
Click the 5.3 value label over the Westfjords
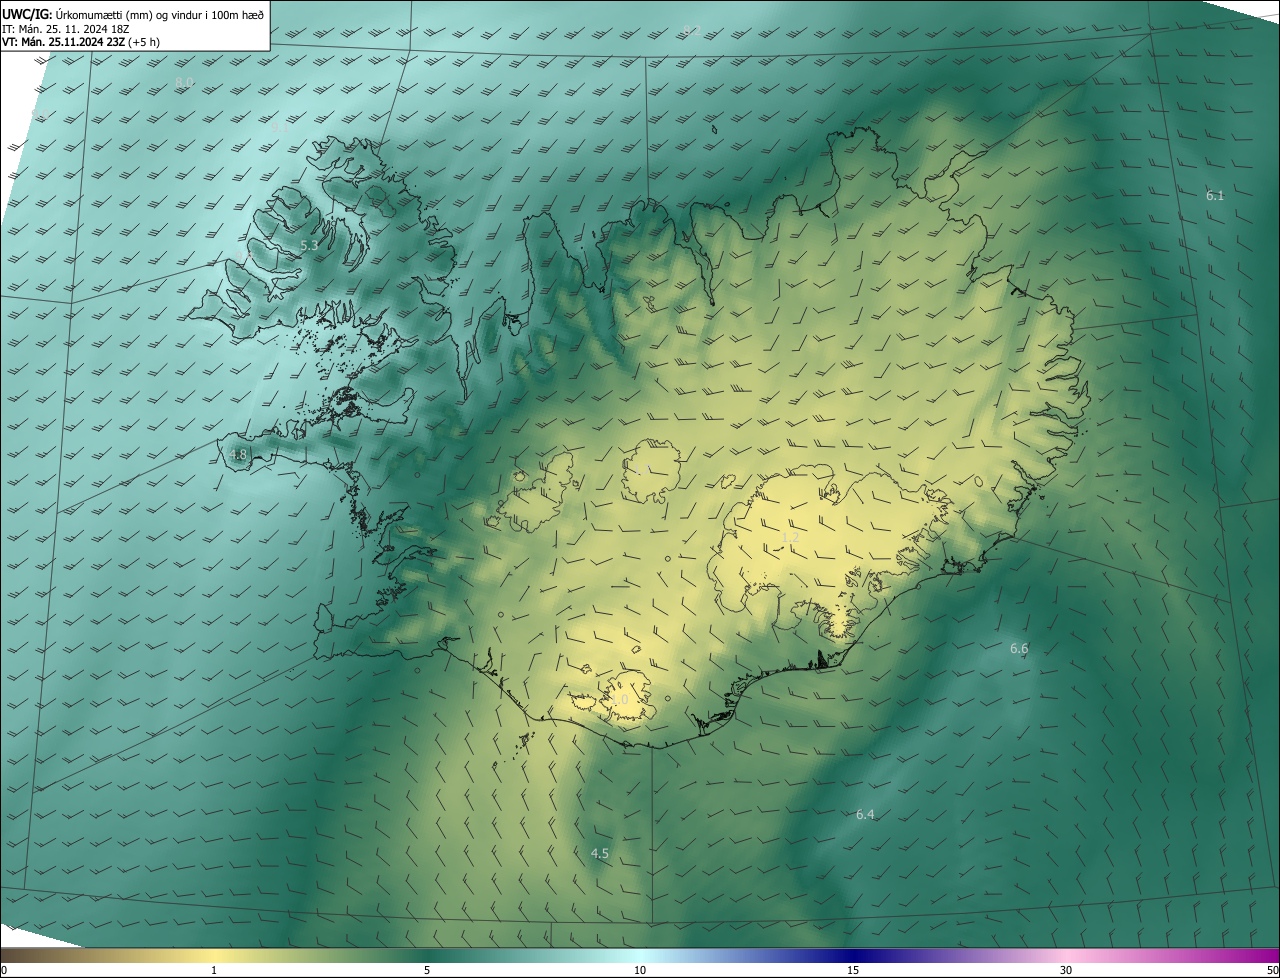[309, 245]
